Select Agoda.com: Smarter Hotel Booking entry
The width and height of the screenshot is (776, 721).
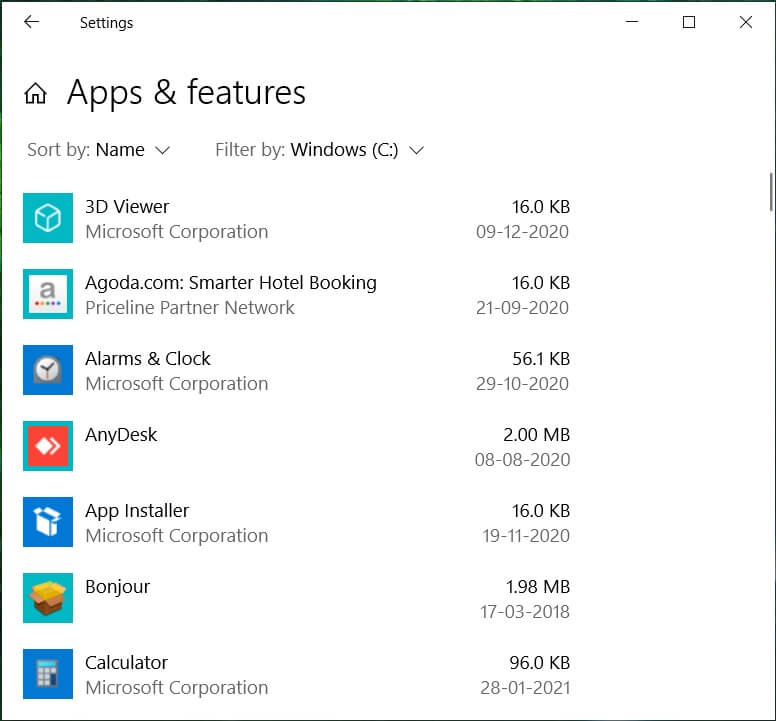point(231,283)
